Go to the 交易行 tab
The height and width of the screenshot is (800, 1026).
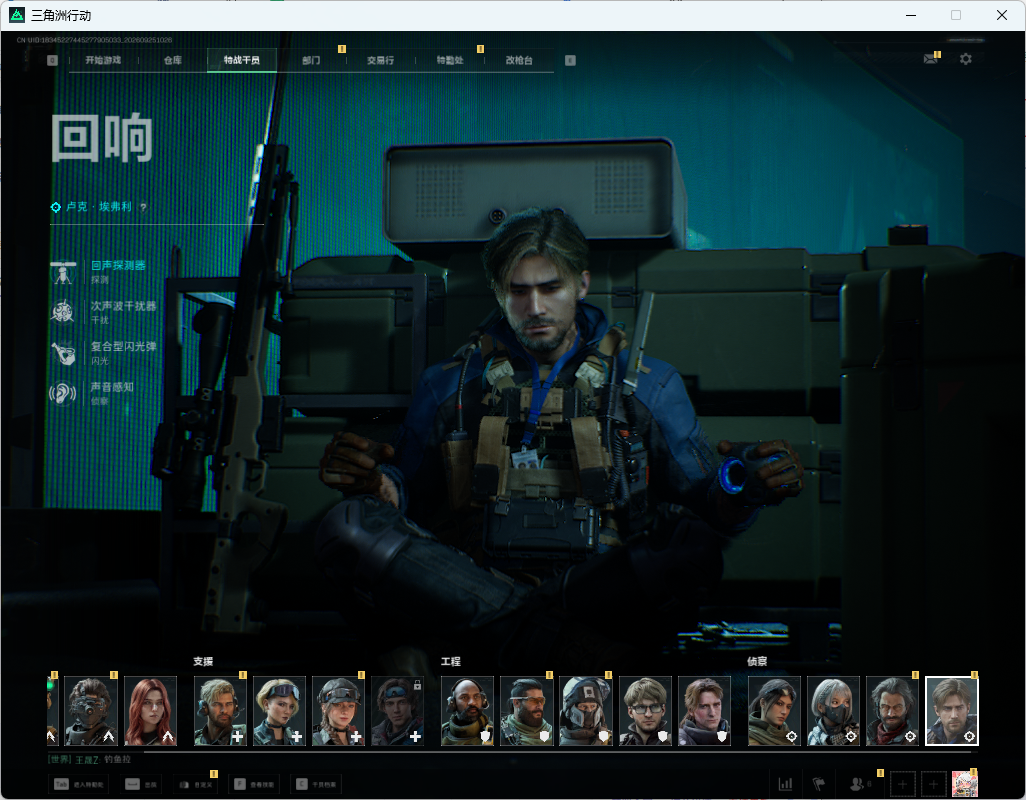pos(380,60)
